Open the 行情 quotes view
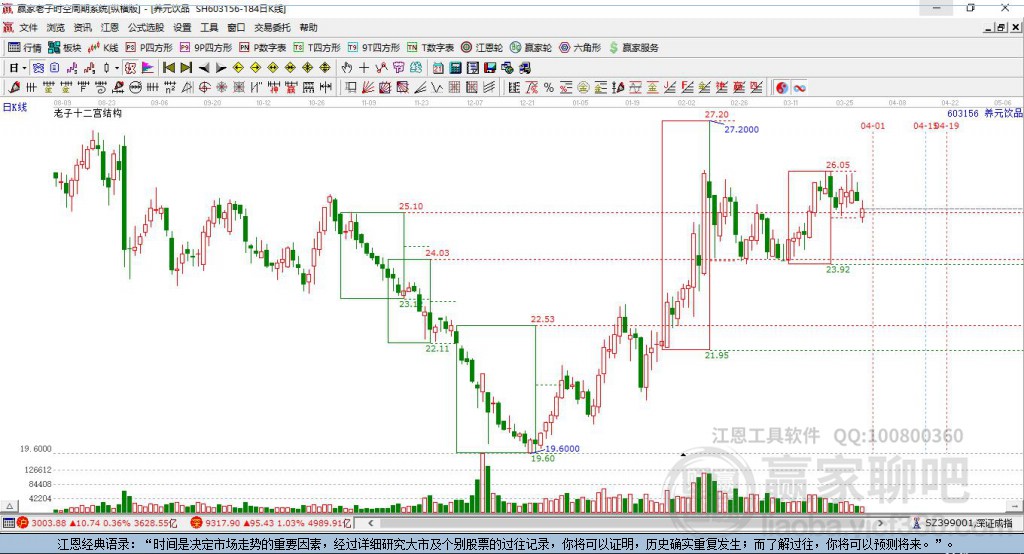 point(25,48)
